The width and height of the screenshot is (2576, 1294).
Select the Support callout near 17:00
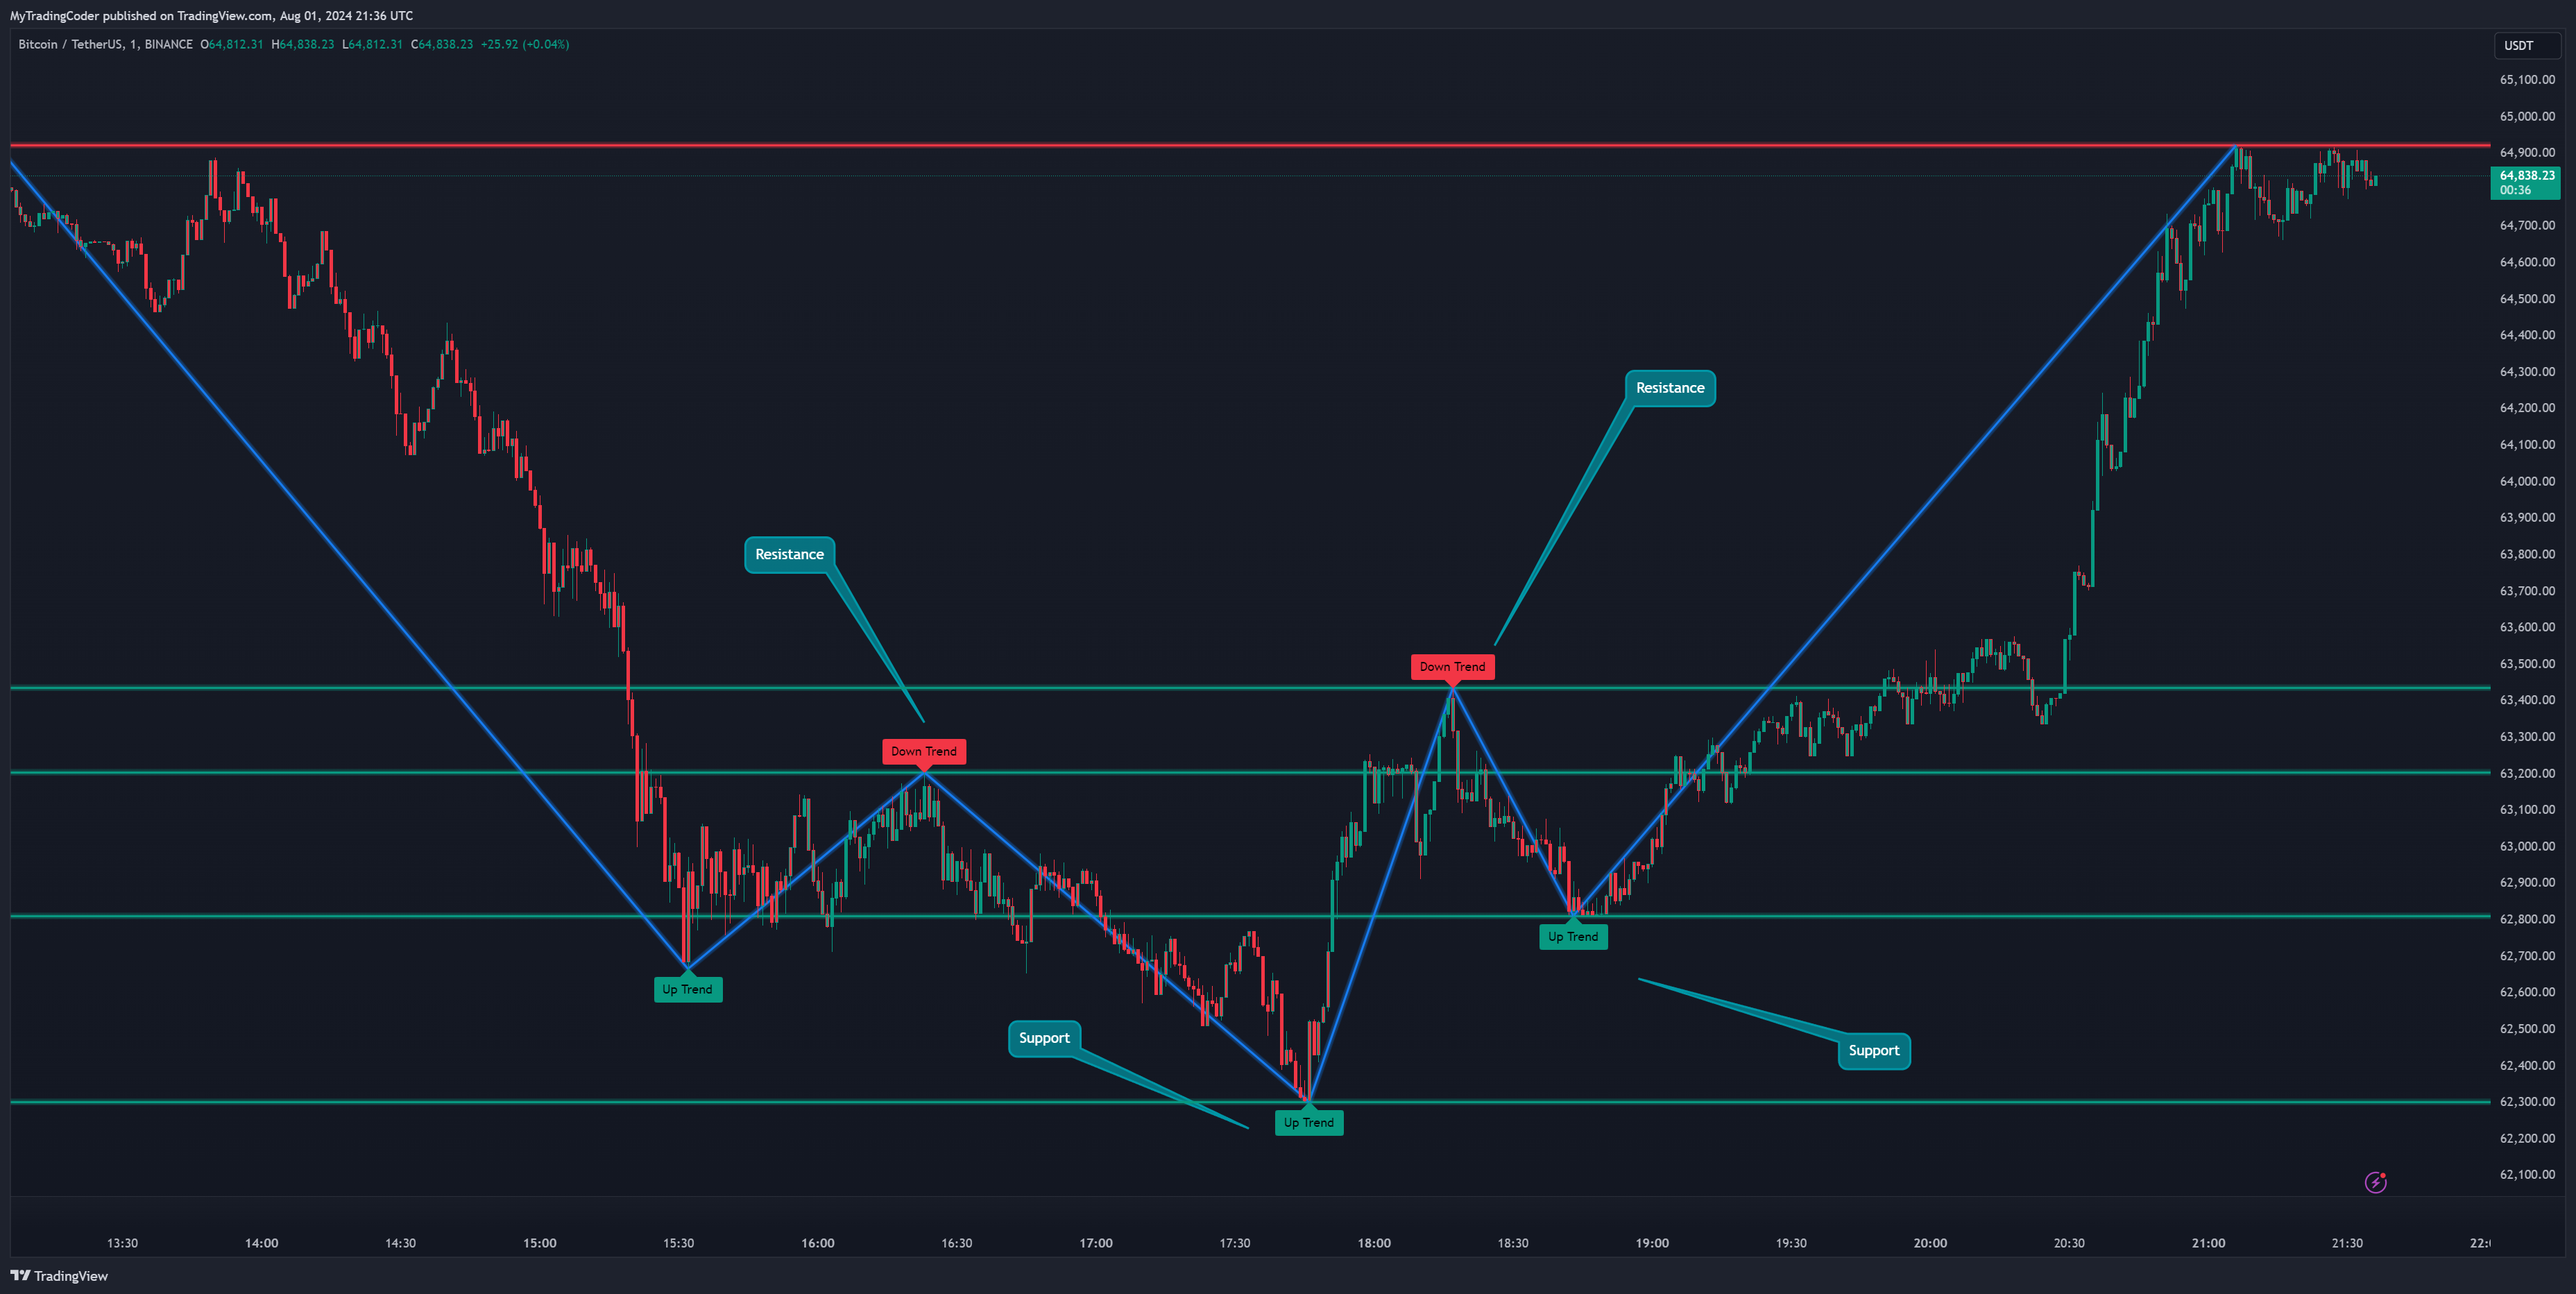click(x=1044, y=1038)
